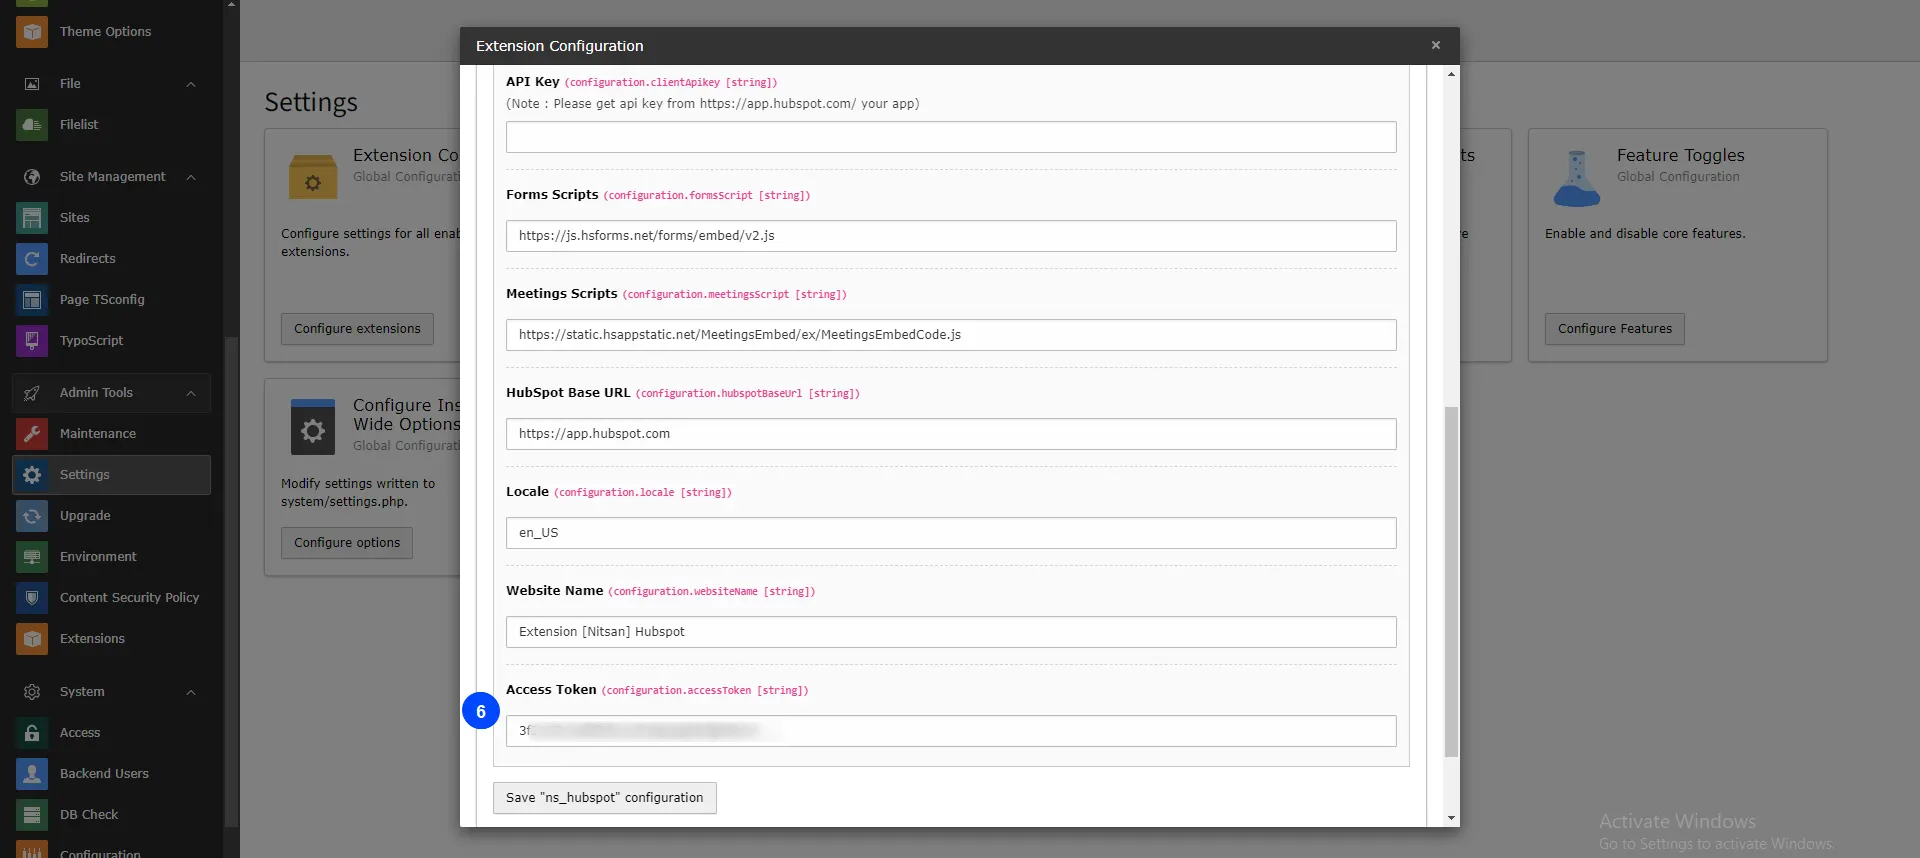The height and width of the screenshot is (858, 1920).
Task: Click the Configure extensions button
Action: point(357,329)
